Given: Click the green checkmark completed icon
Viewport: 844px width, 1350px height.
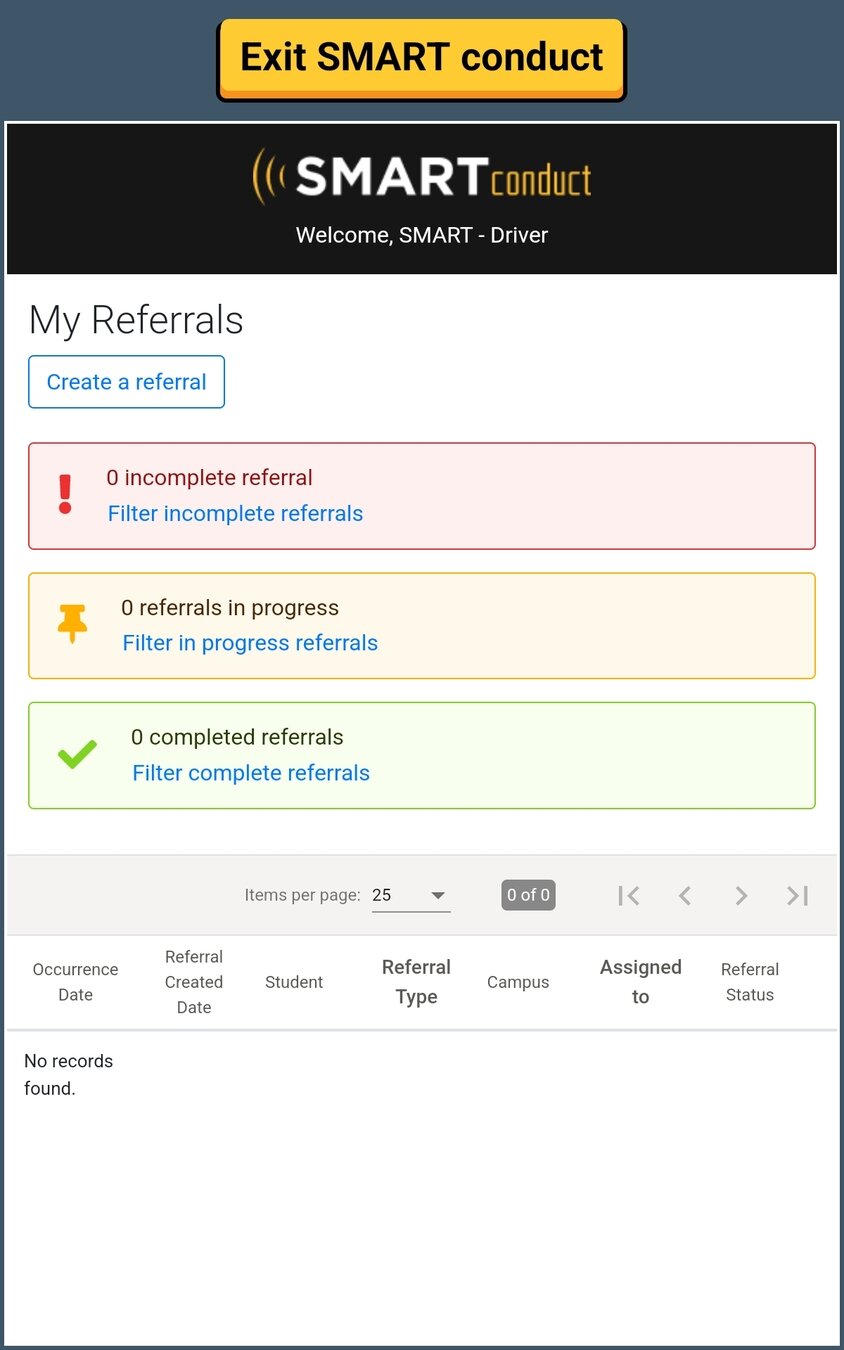Looking at the screenshot, I should tap(77, 754).
